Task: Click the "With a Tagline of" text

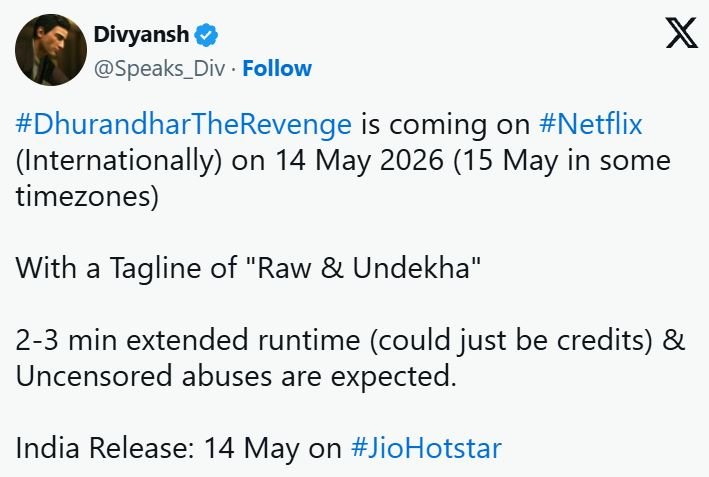Action: tap(127, 268)
